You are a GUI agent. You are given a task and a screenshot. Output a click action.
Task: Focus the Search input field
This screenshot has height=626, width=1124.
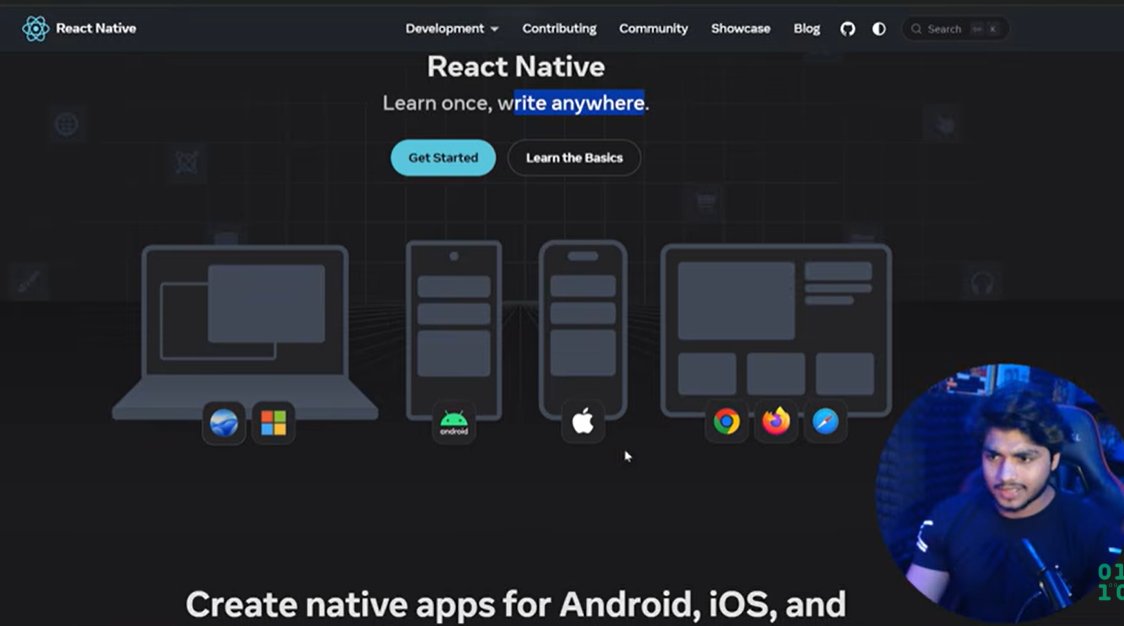[x=955, y=29]
